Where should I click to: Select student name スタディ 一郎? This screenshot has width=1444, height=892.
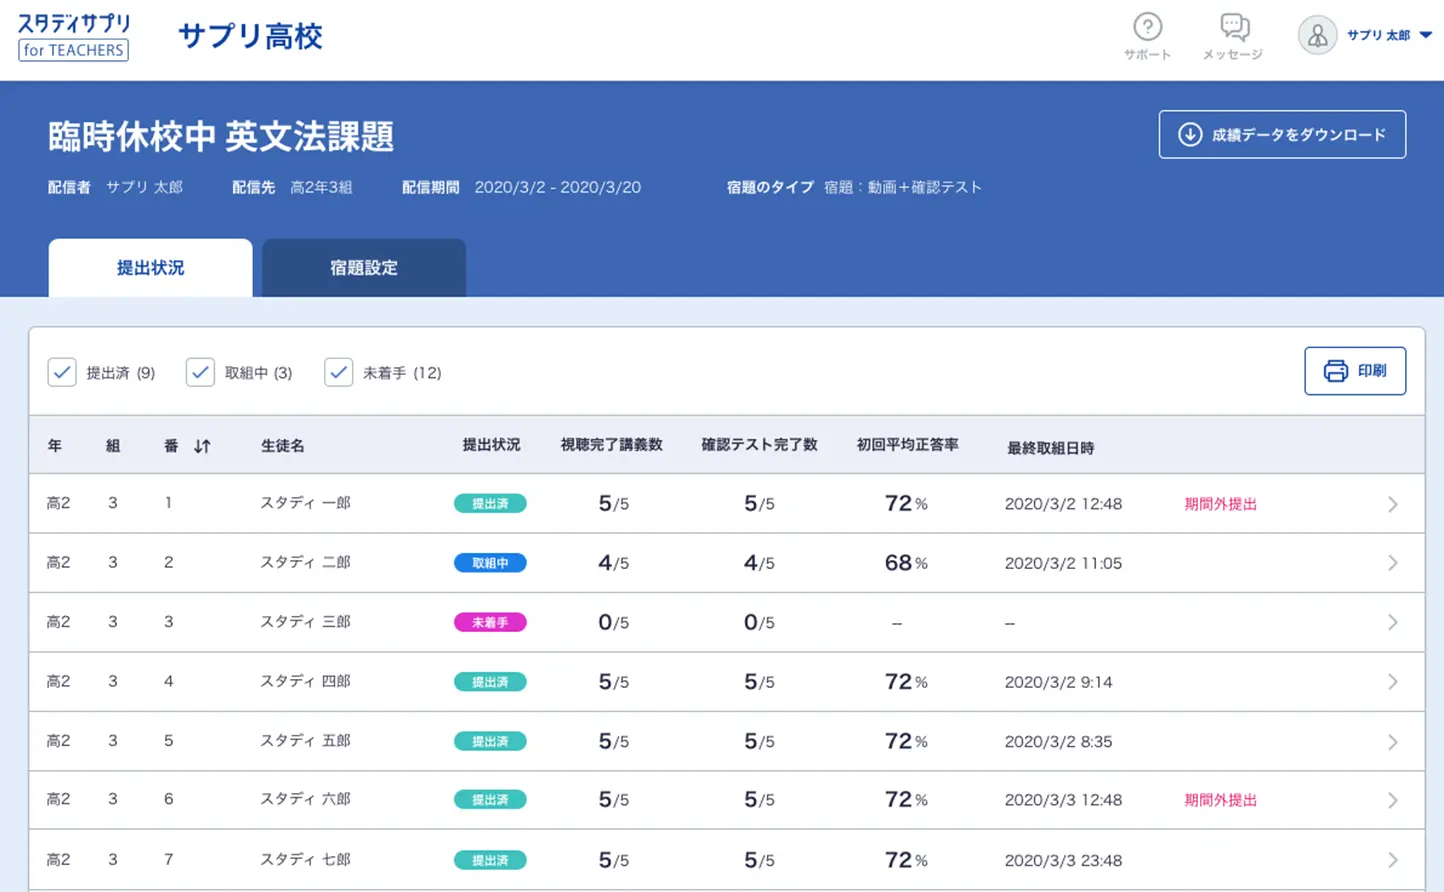click(x=305, y=503)
